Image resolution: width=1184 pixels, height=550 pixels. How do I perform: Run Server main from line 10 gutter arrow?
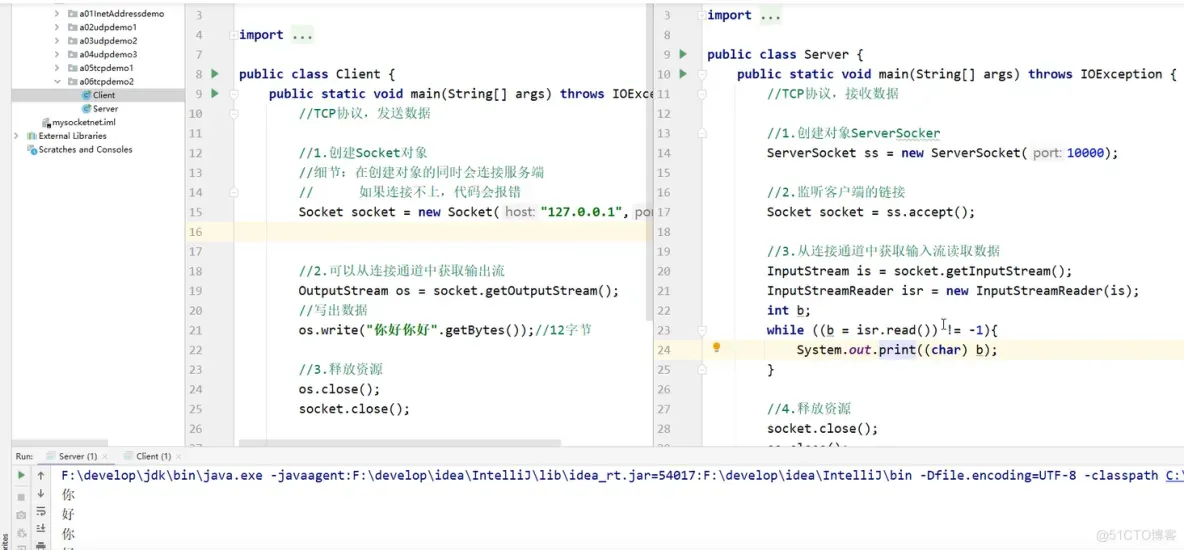click(683, 74)
